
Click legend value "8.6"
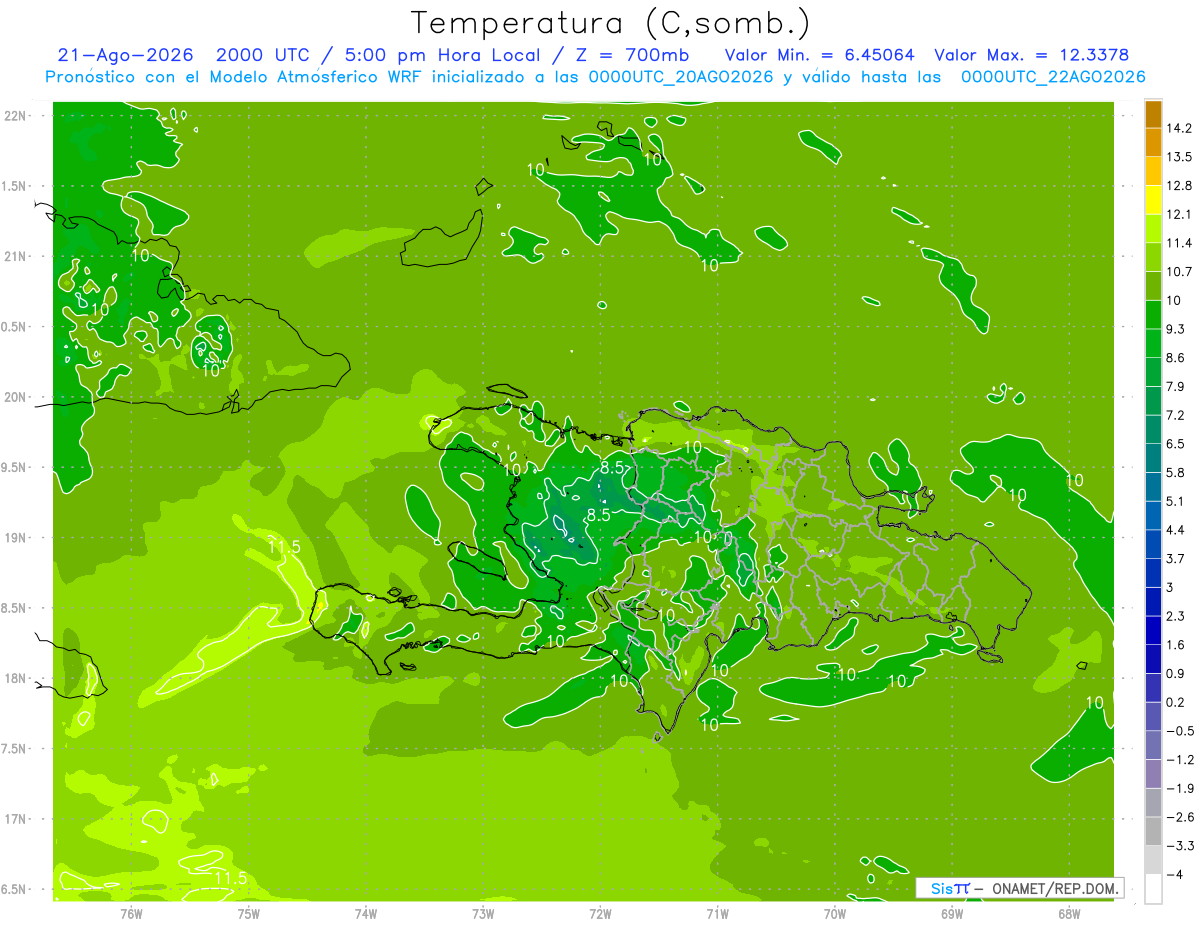1176,358
